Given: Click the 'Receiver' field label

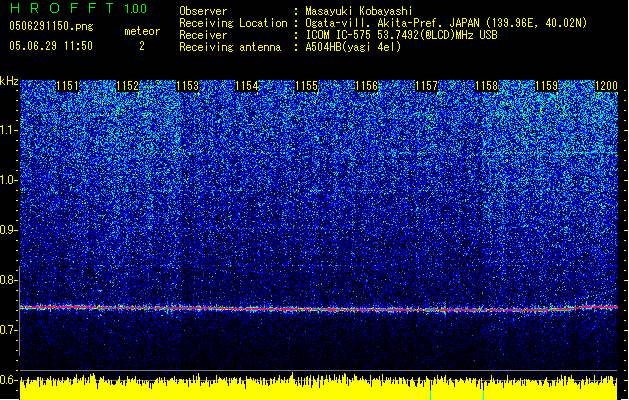Looking at the screenshot, I should [x=203, y=35].
